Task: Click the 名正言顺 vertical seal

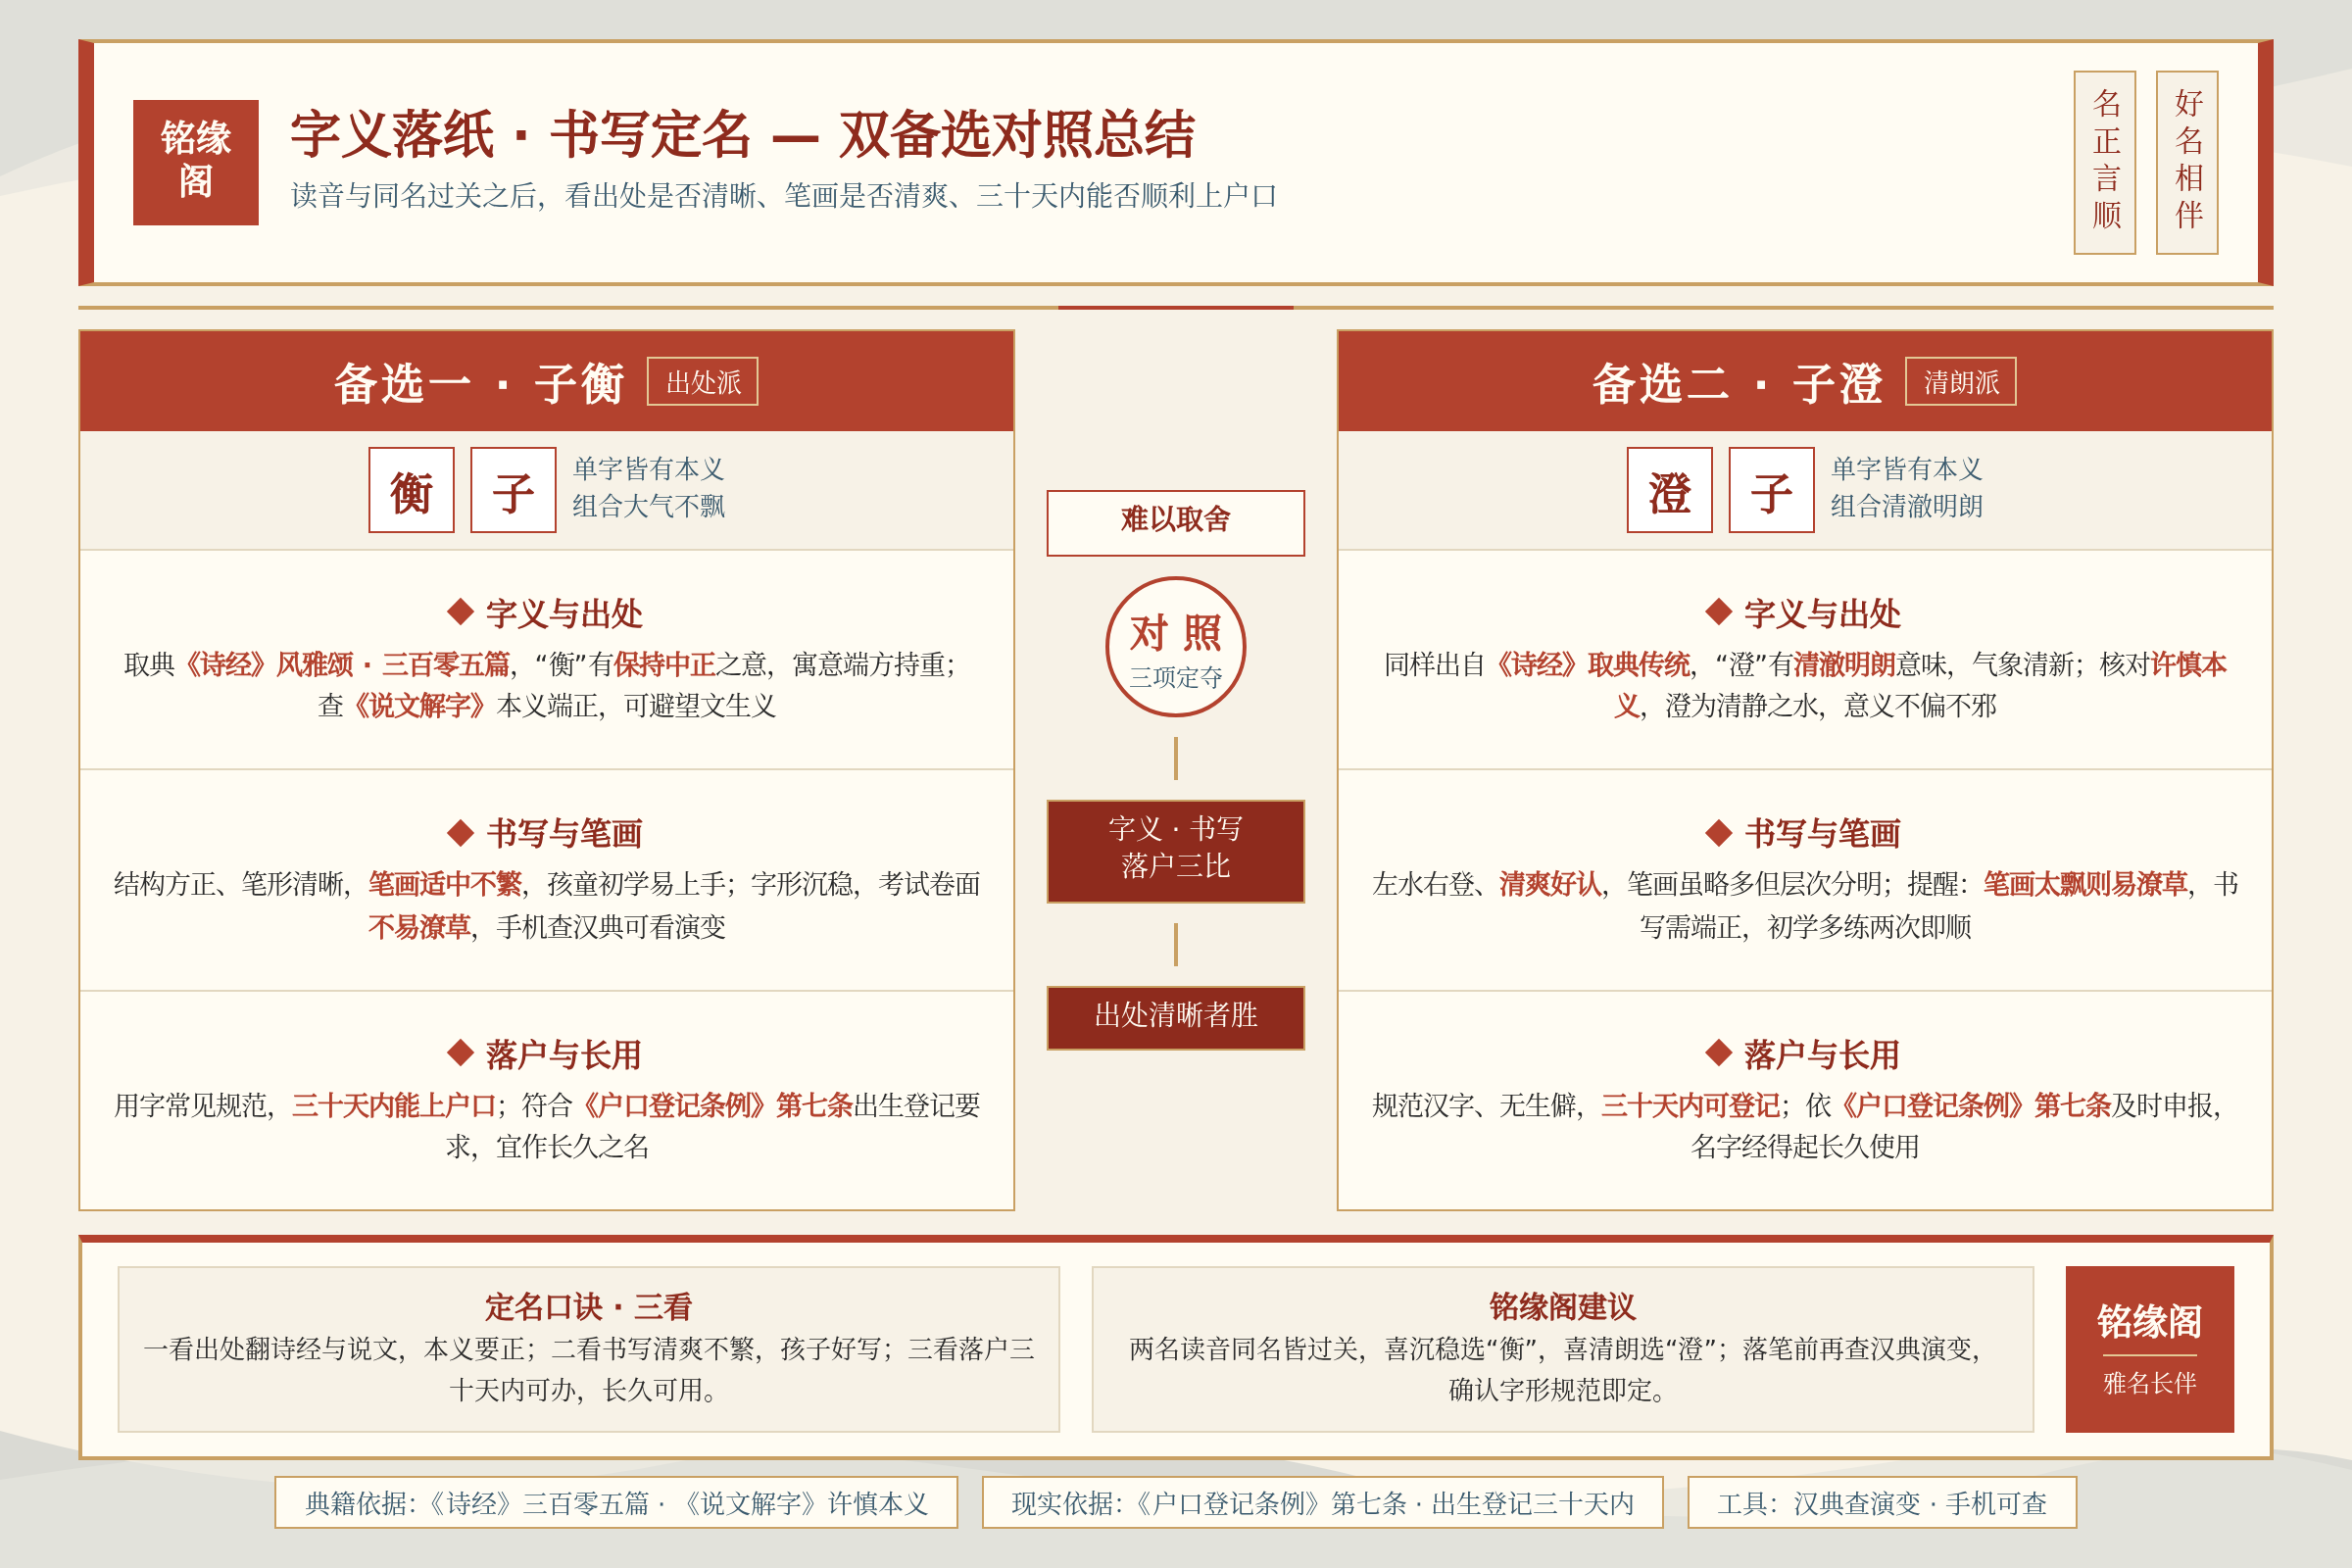Action: (2105, 162)
